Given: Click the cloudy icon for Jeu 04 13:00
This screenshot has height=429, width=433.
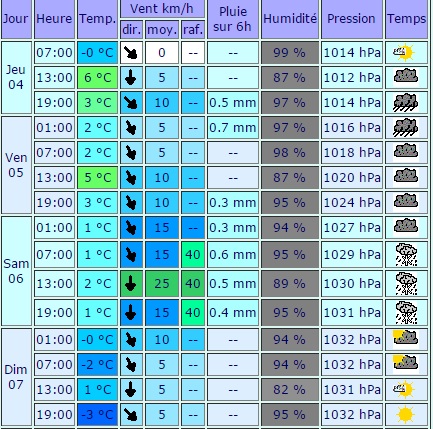Looking at the screenshot, I should coord(406,77).
